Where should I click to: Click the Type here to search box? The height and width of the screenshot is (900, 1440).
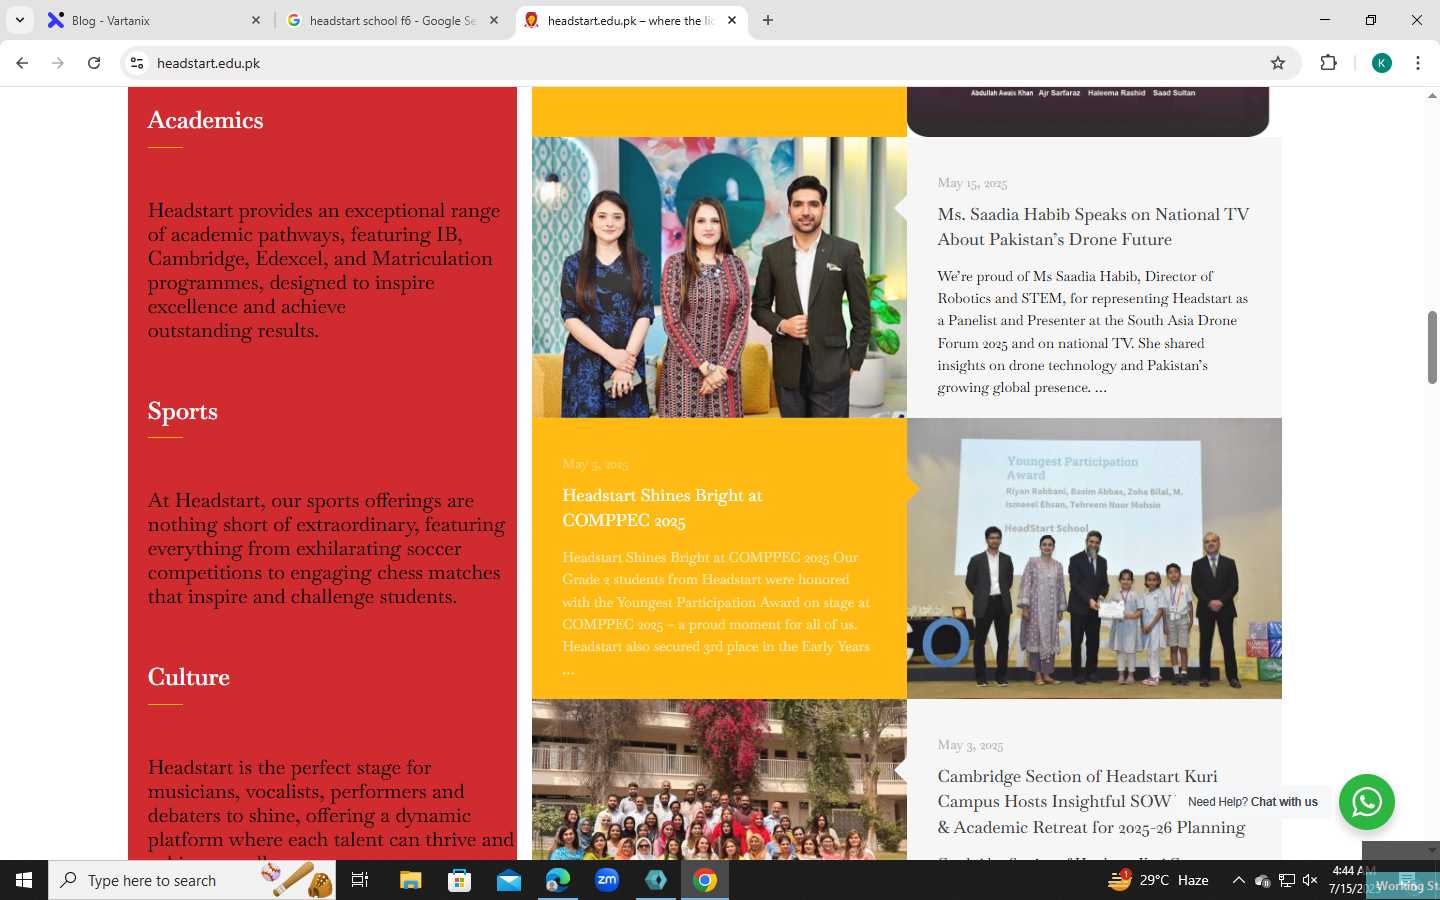coord(192,880)
